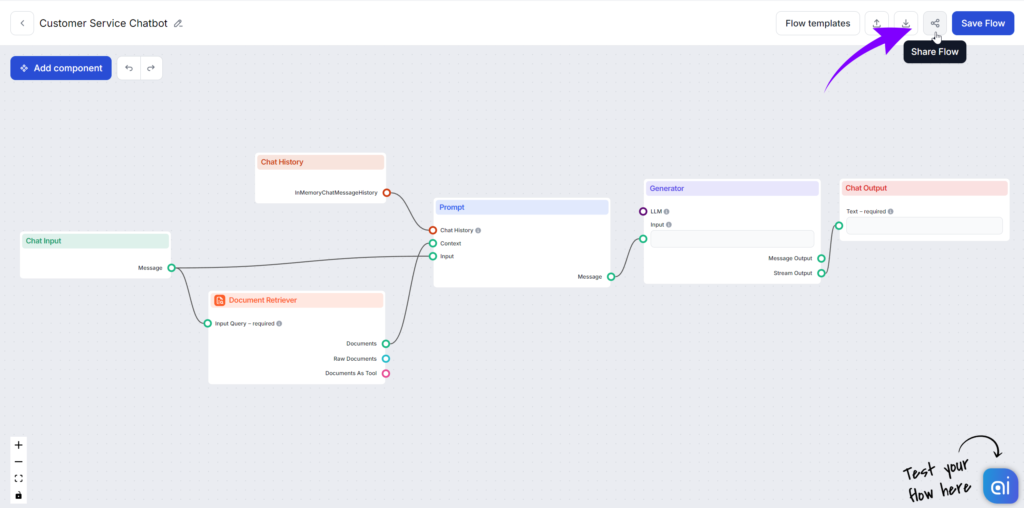
Task: Select the Document Retriever node header
Action: [x=297, y=300]
